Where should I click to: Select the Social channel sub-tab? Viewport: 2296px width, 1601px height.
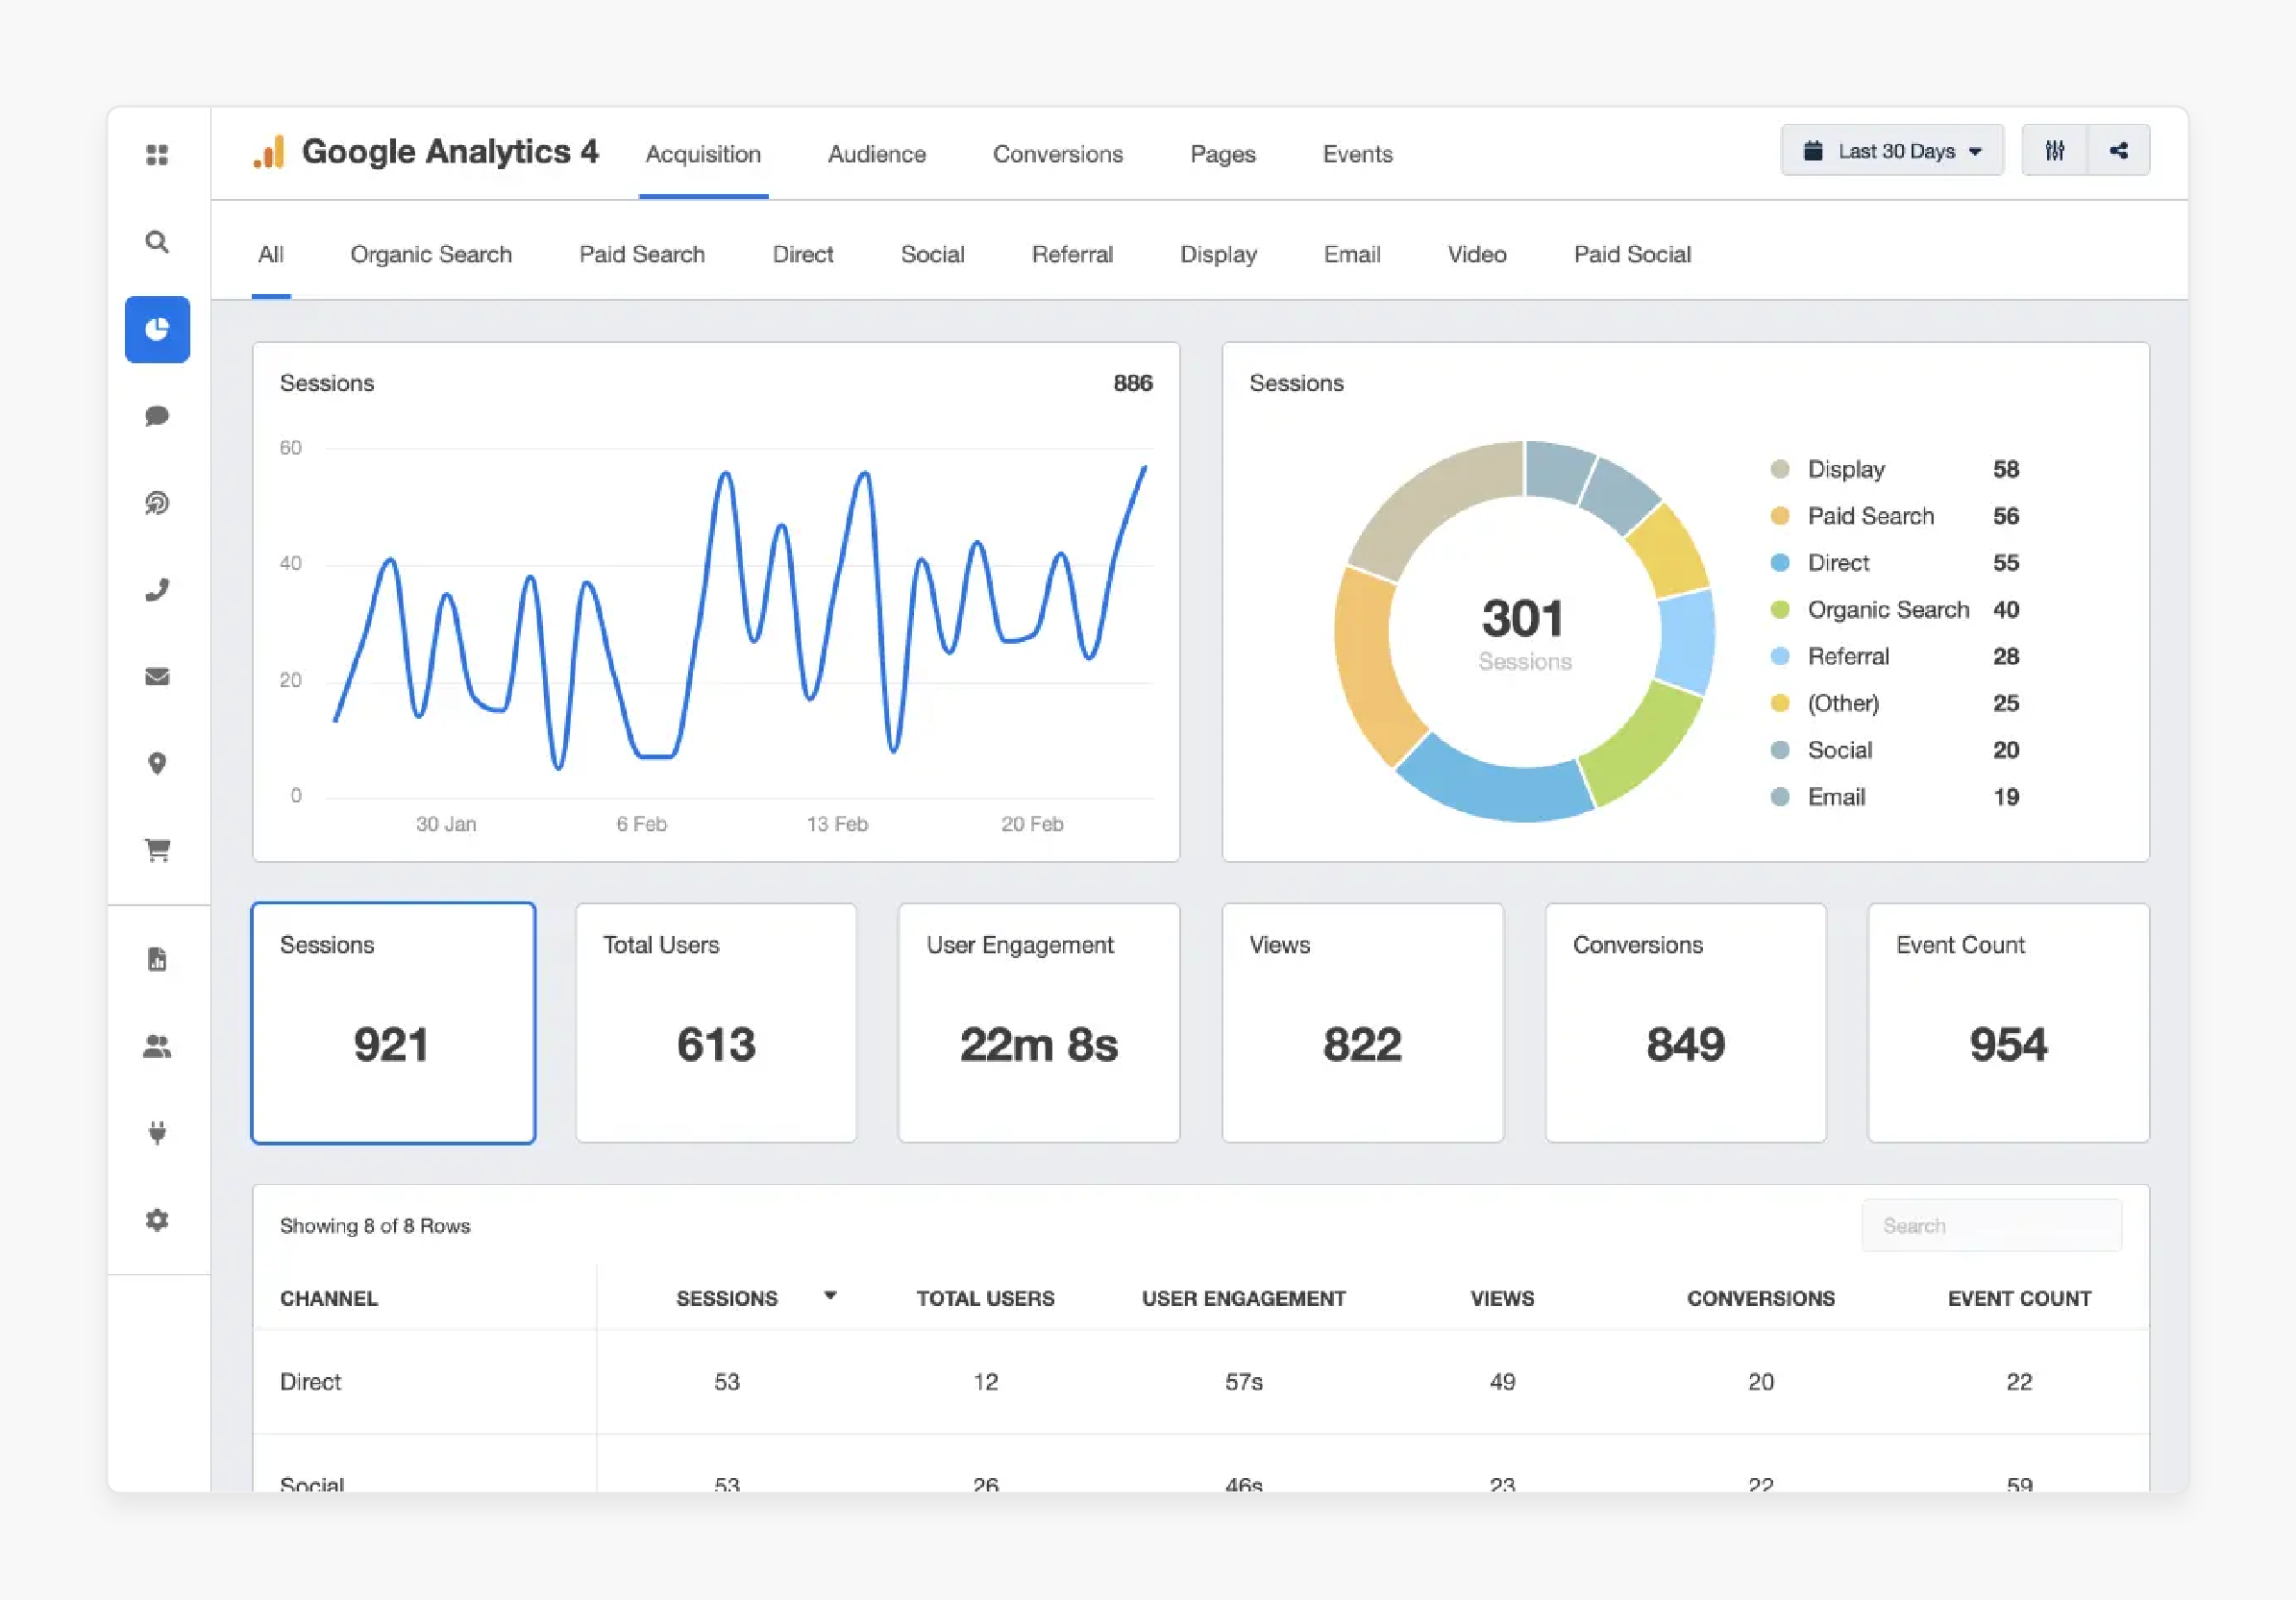(x=933, y=254)
